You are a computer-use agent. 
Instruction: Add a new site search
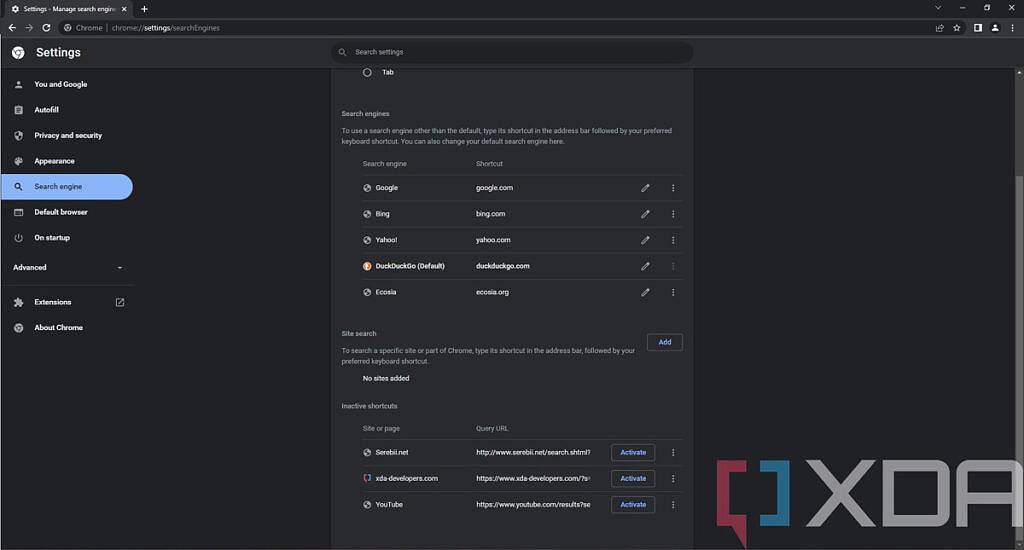coord(665,342)
